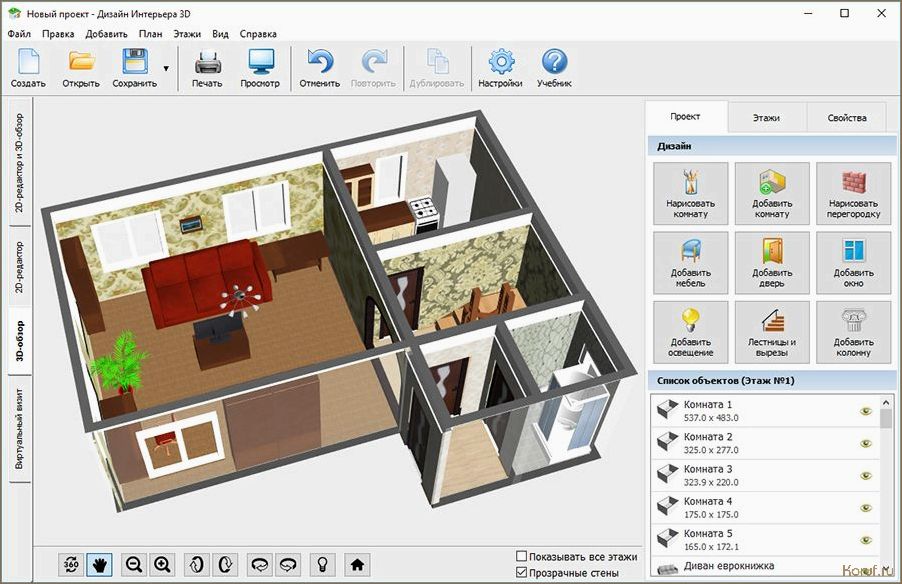Viewport: 902px width, 584px height.
Task: Open Добавить мебель furniture tool
Action: coord(690,263)
